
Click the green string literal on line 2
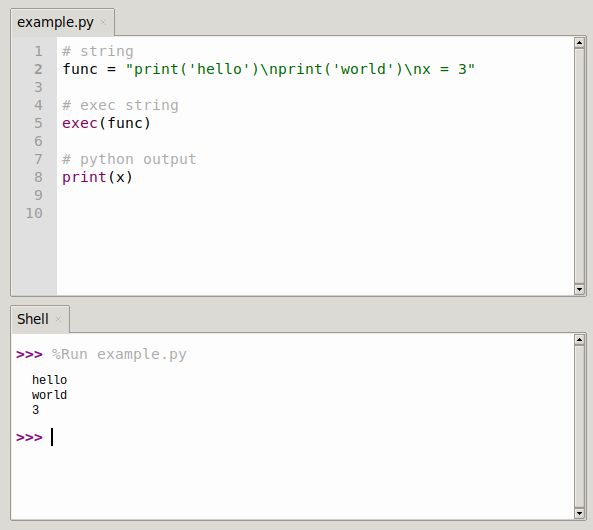(300, 69)
